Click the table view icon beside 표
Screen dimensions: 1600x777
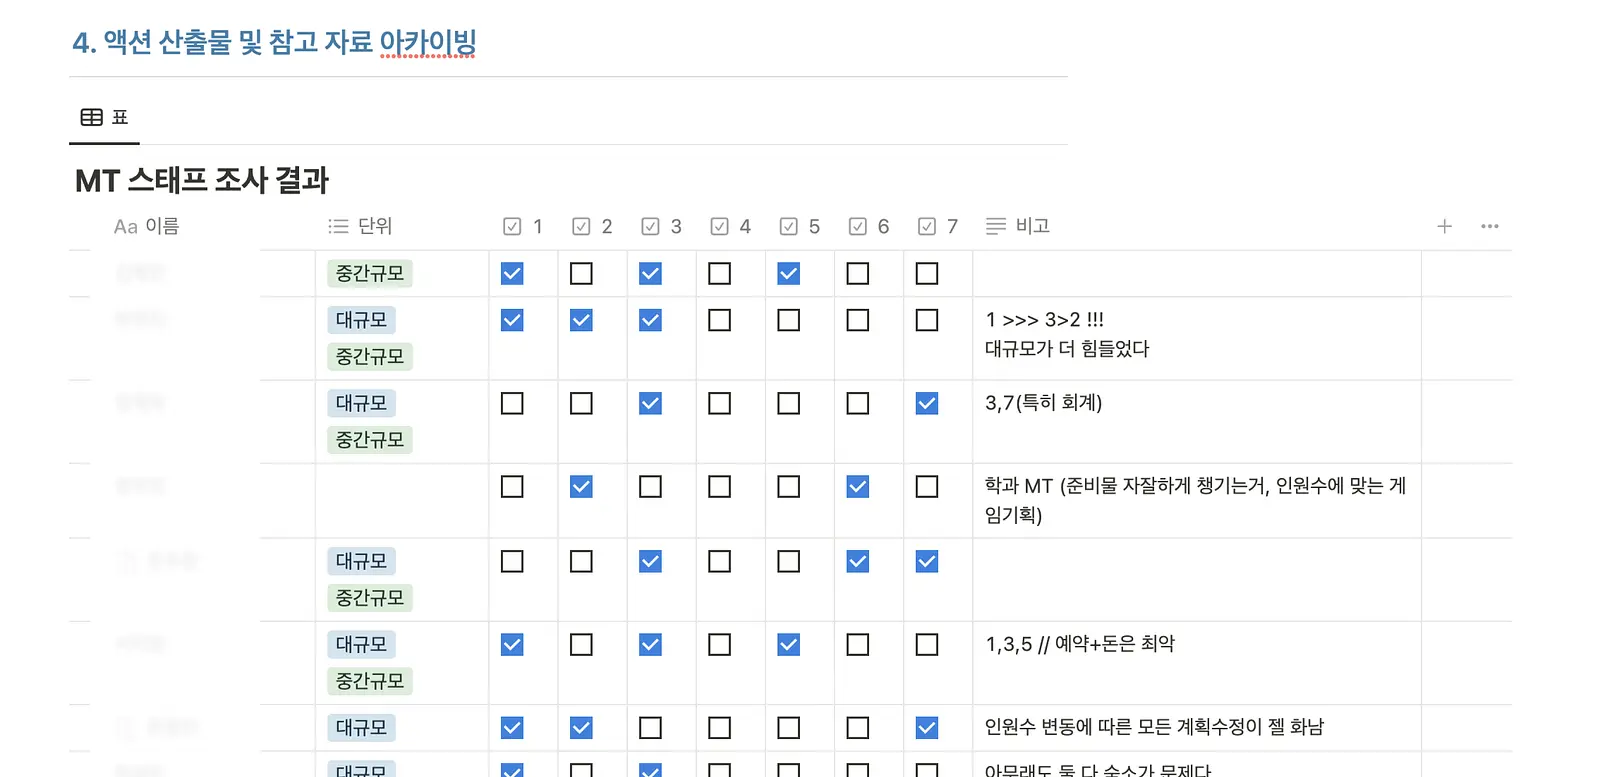coord(91,117)
